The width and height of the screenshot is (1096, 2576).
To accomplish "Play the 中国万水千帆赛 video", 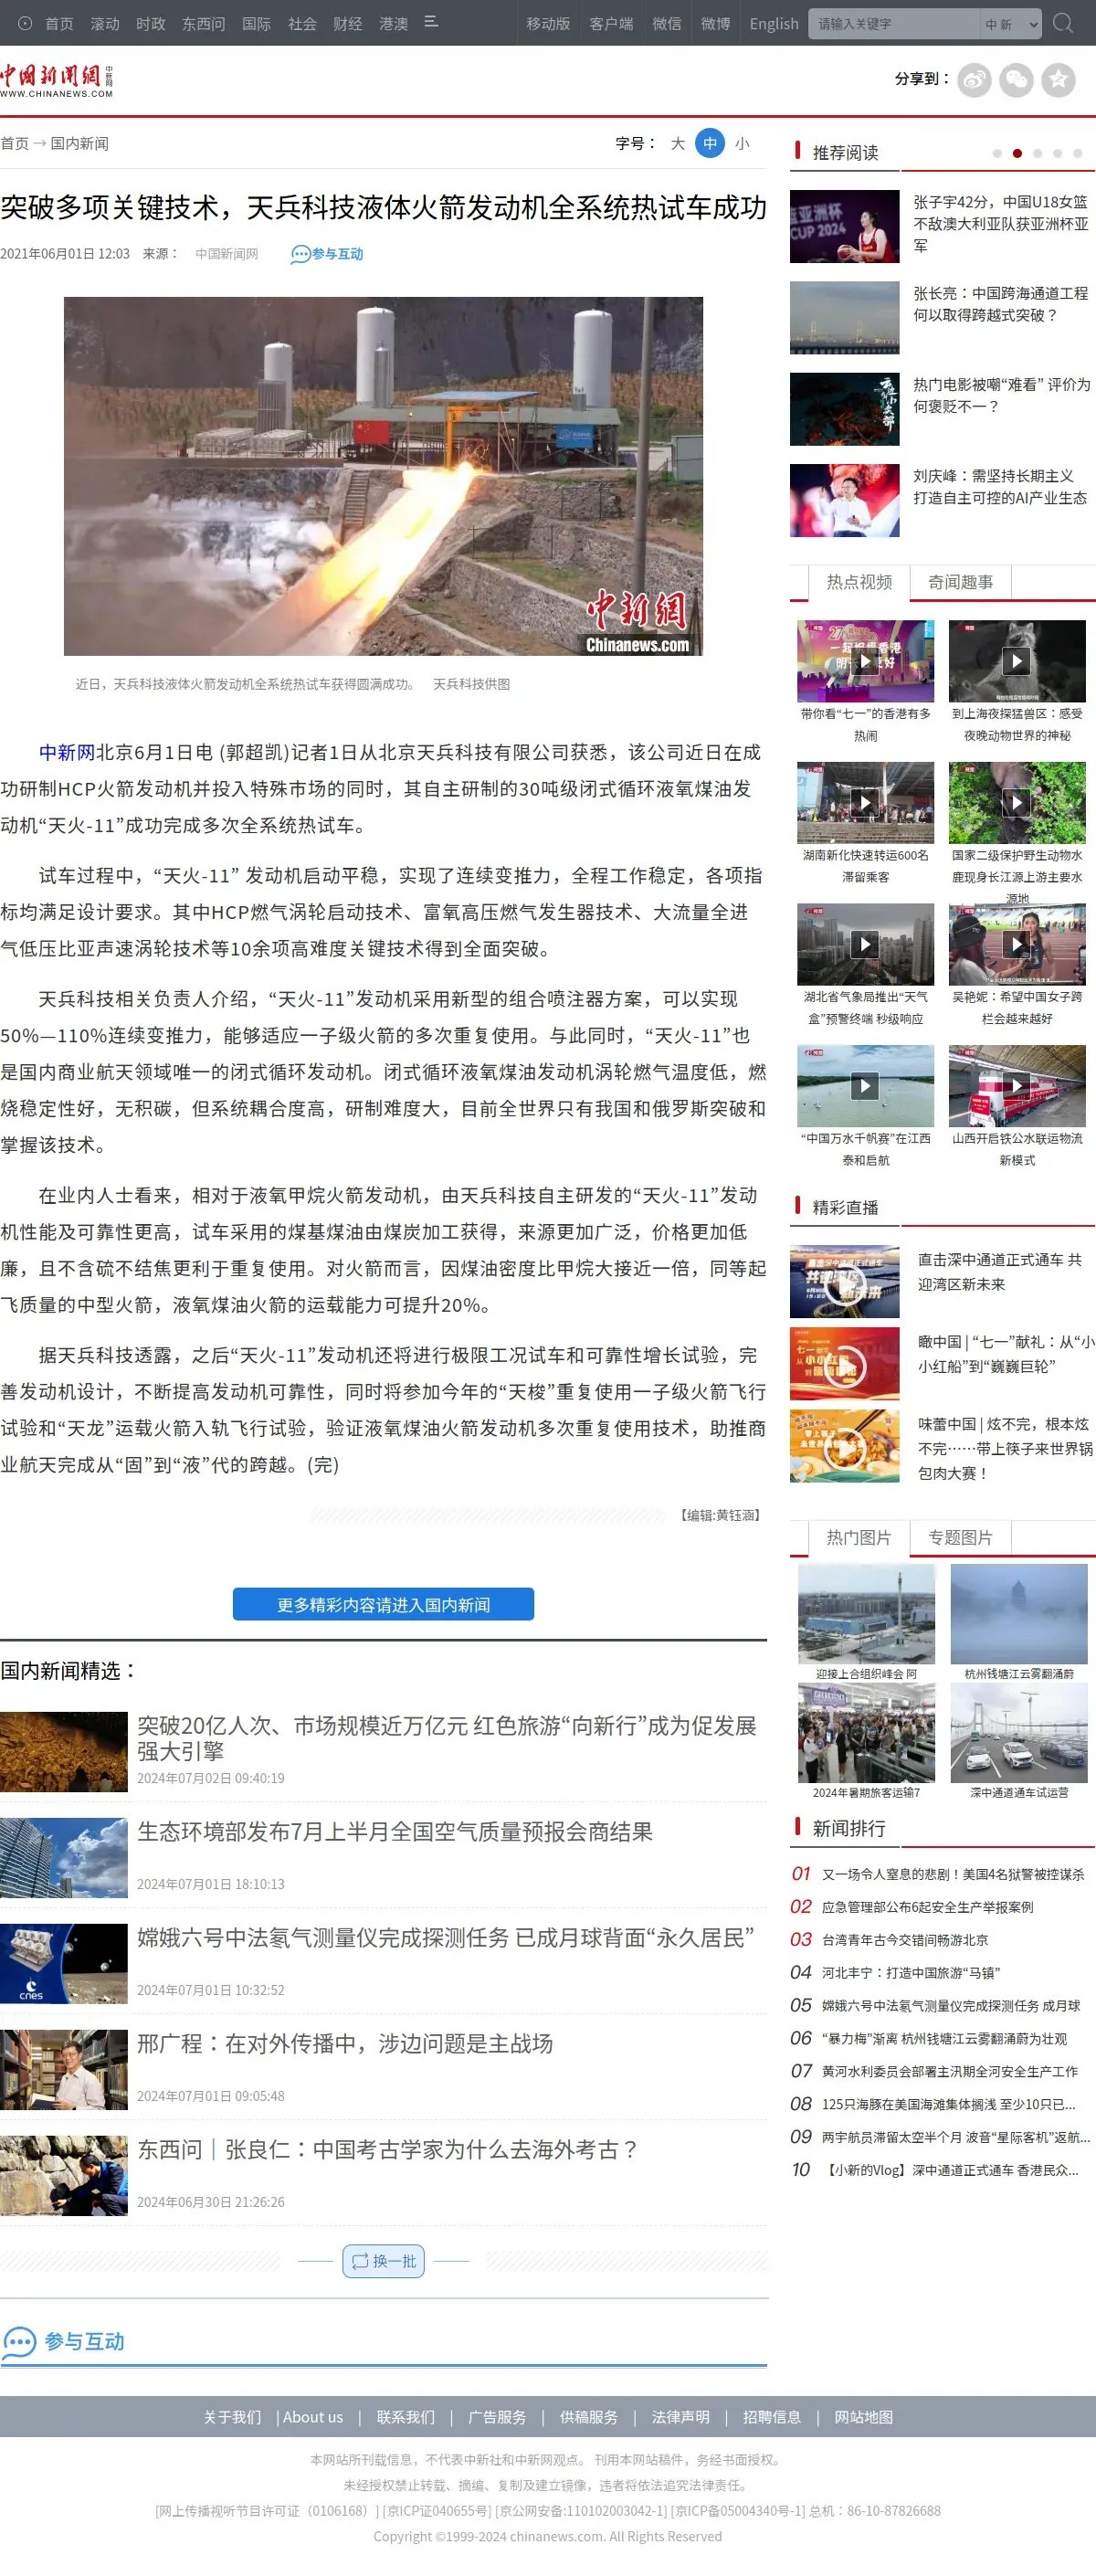I will coord(865,1086).
